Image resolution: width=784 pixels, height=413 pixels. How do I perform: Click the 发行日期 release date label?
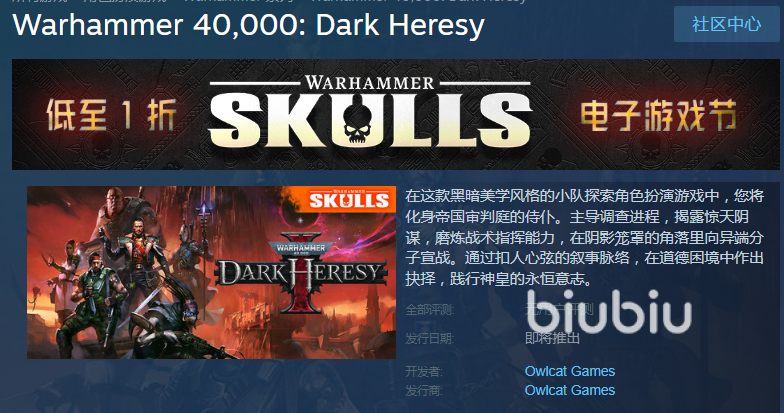[430, 338]
